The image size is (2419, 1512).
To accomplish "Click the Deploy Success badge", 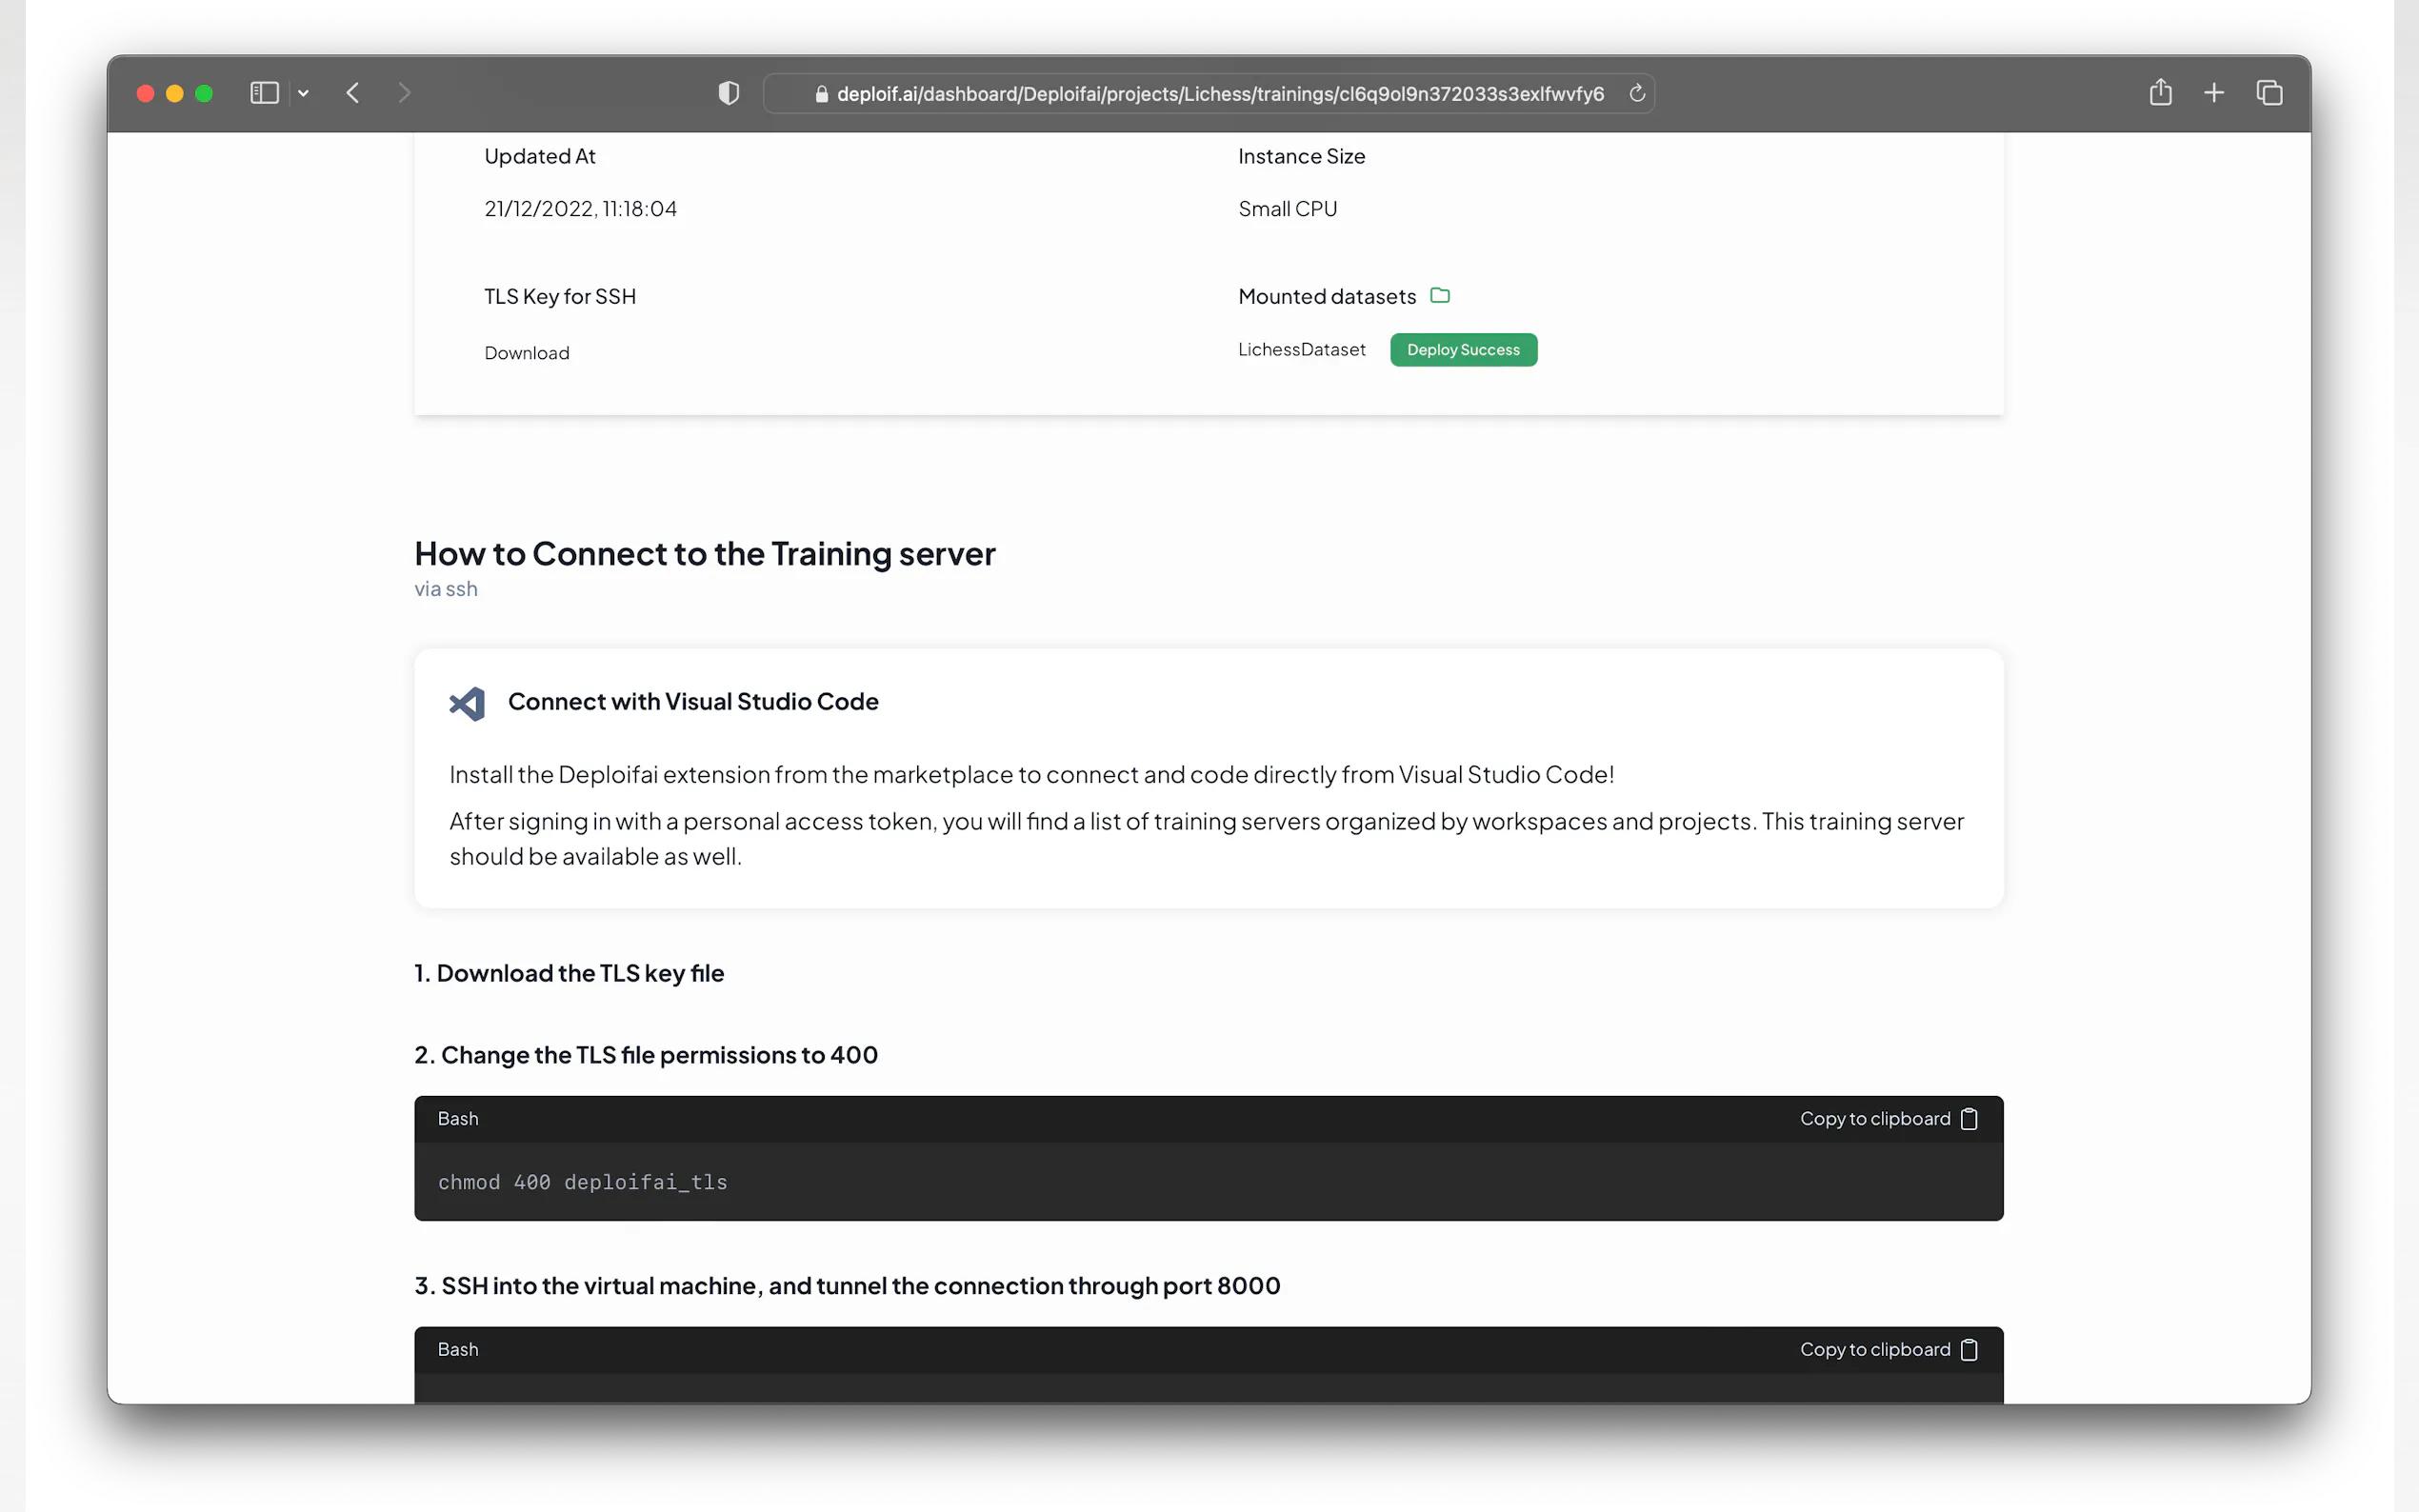I will [x=1463, y=350].
